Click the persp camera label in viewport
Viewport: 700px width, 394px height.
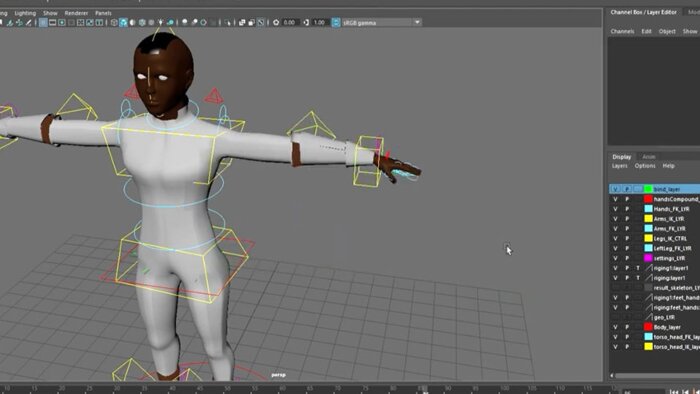tap(278, 375)
